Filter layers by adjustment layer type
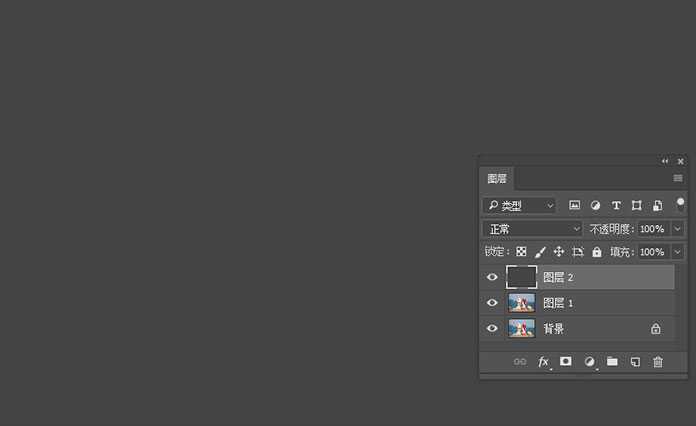 click(x=595, y=205)
